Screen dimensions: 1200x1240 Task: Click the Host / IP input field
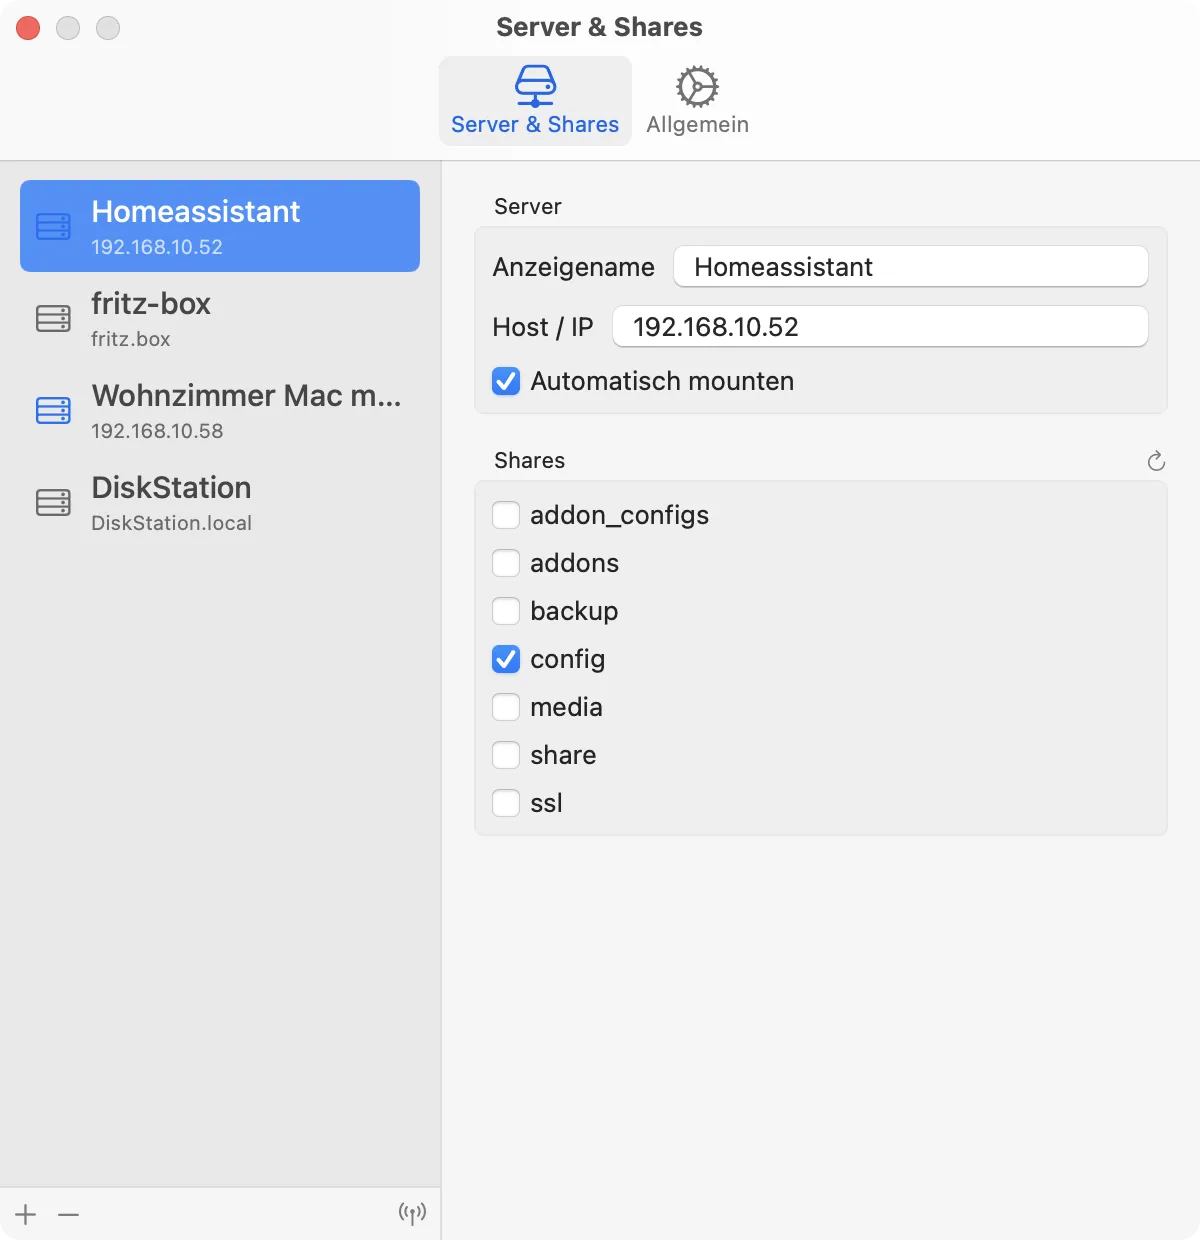(x=880, y=327)
